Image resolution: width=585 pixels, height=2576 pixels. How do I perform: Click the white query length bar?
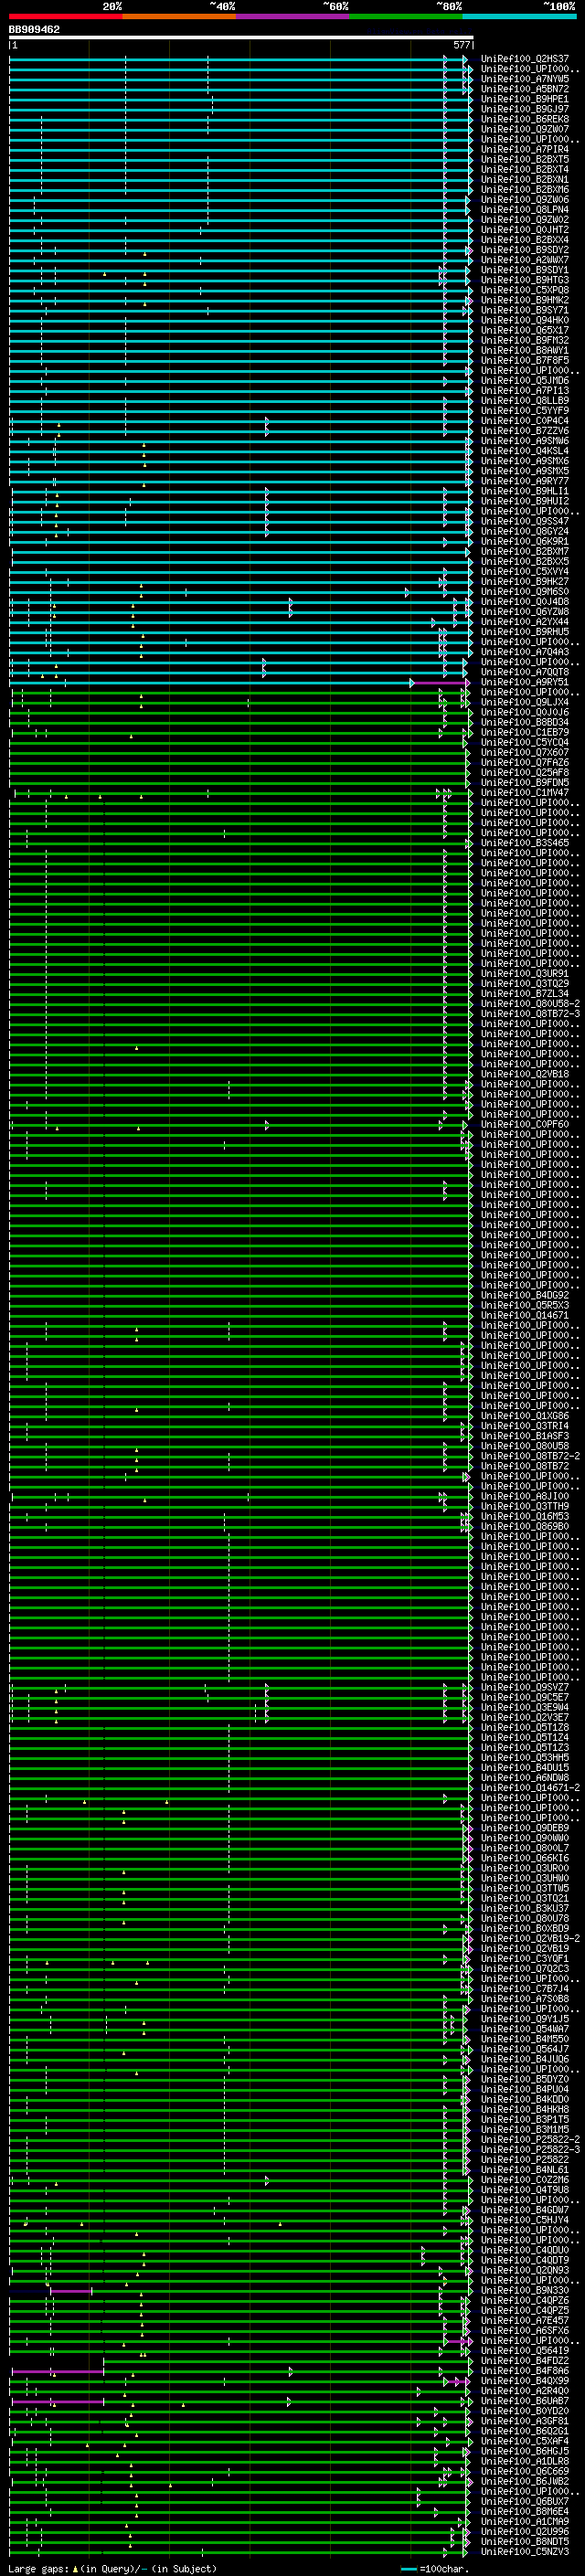pyautogui.click(x=241, y=37)
